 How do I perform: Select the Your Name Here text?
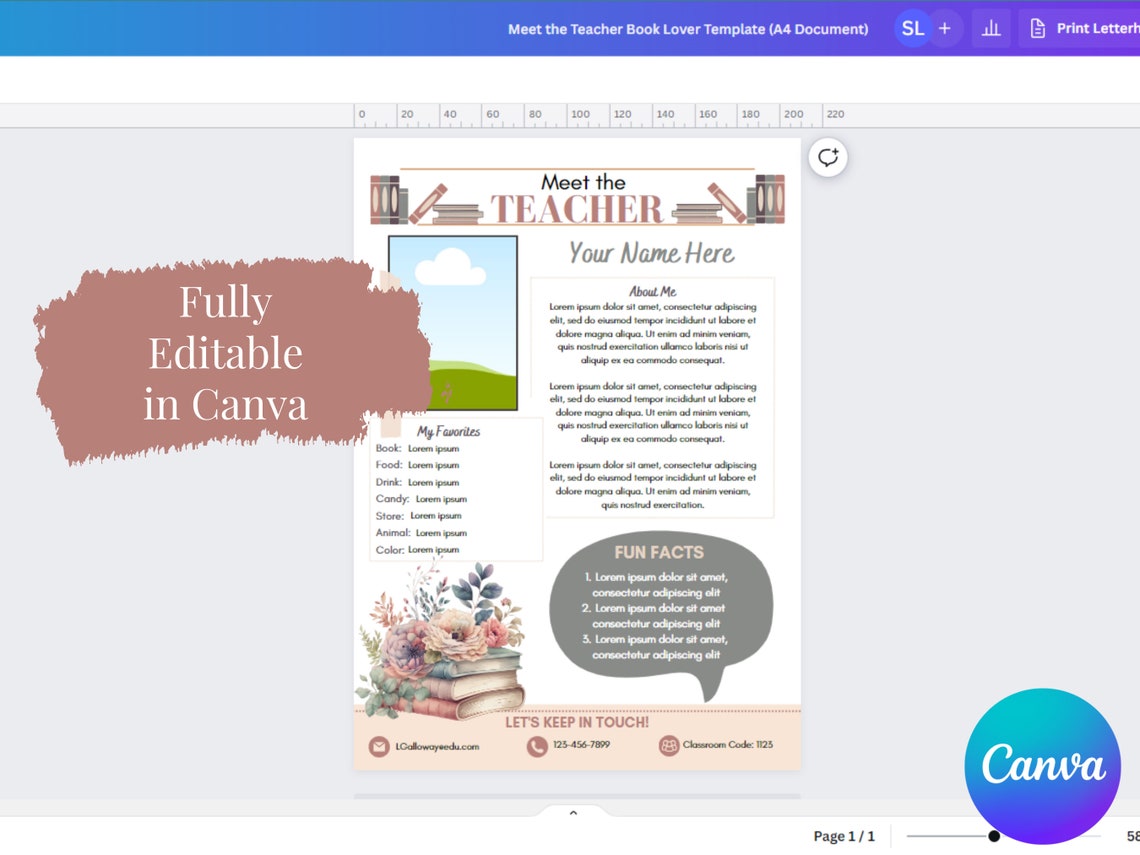coord(651,253)
